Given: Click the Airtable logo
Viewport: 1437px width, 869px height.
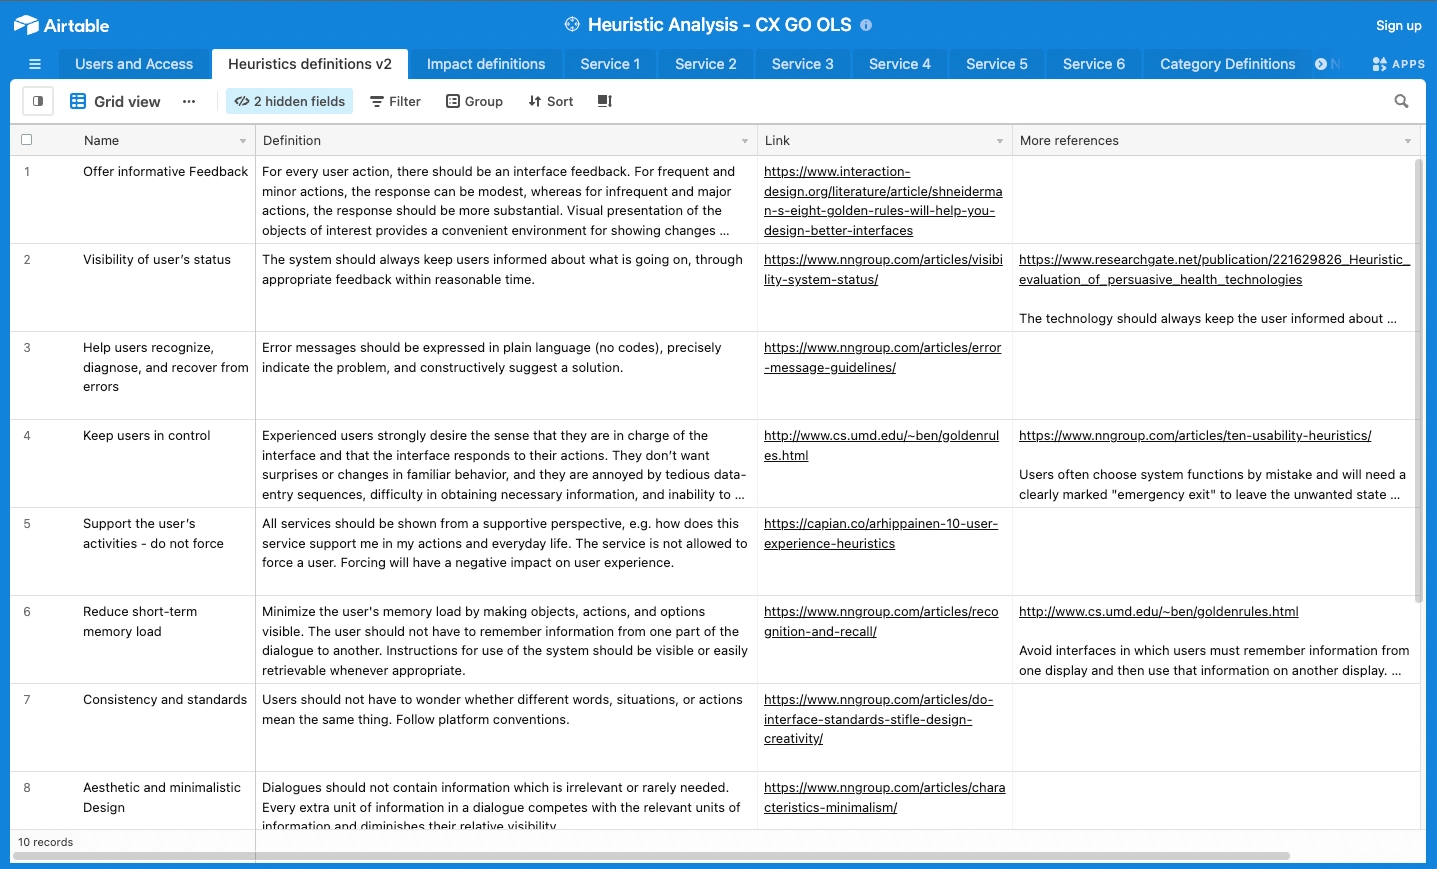Looking at the screenshot, I should (61, 25).
